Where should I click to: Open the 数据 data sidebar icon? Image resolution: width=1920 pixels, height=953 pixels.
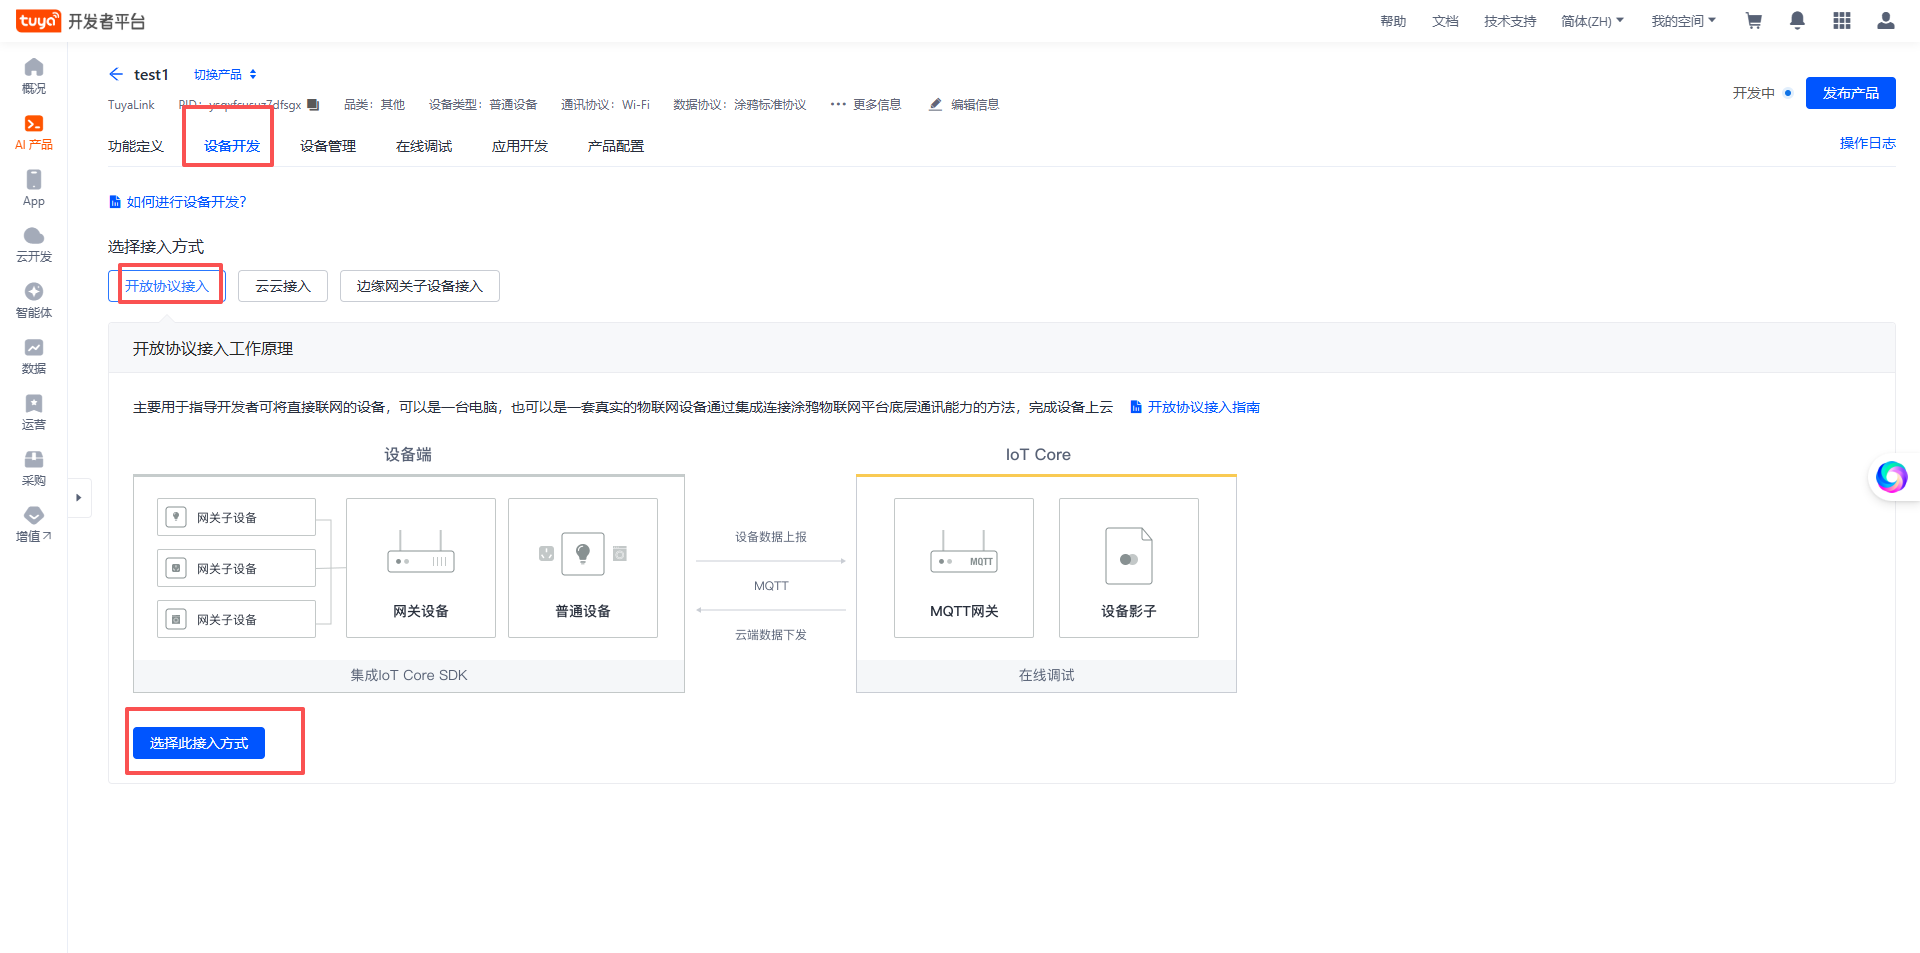pyautogui.click(x=34, y=356)
